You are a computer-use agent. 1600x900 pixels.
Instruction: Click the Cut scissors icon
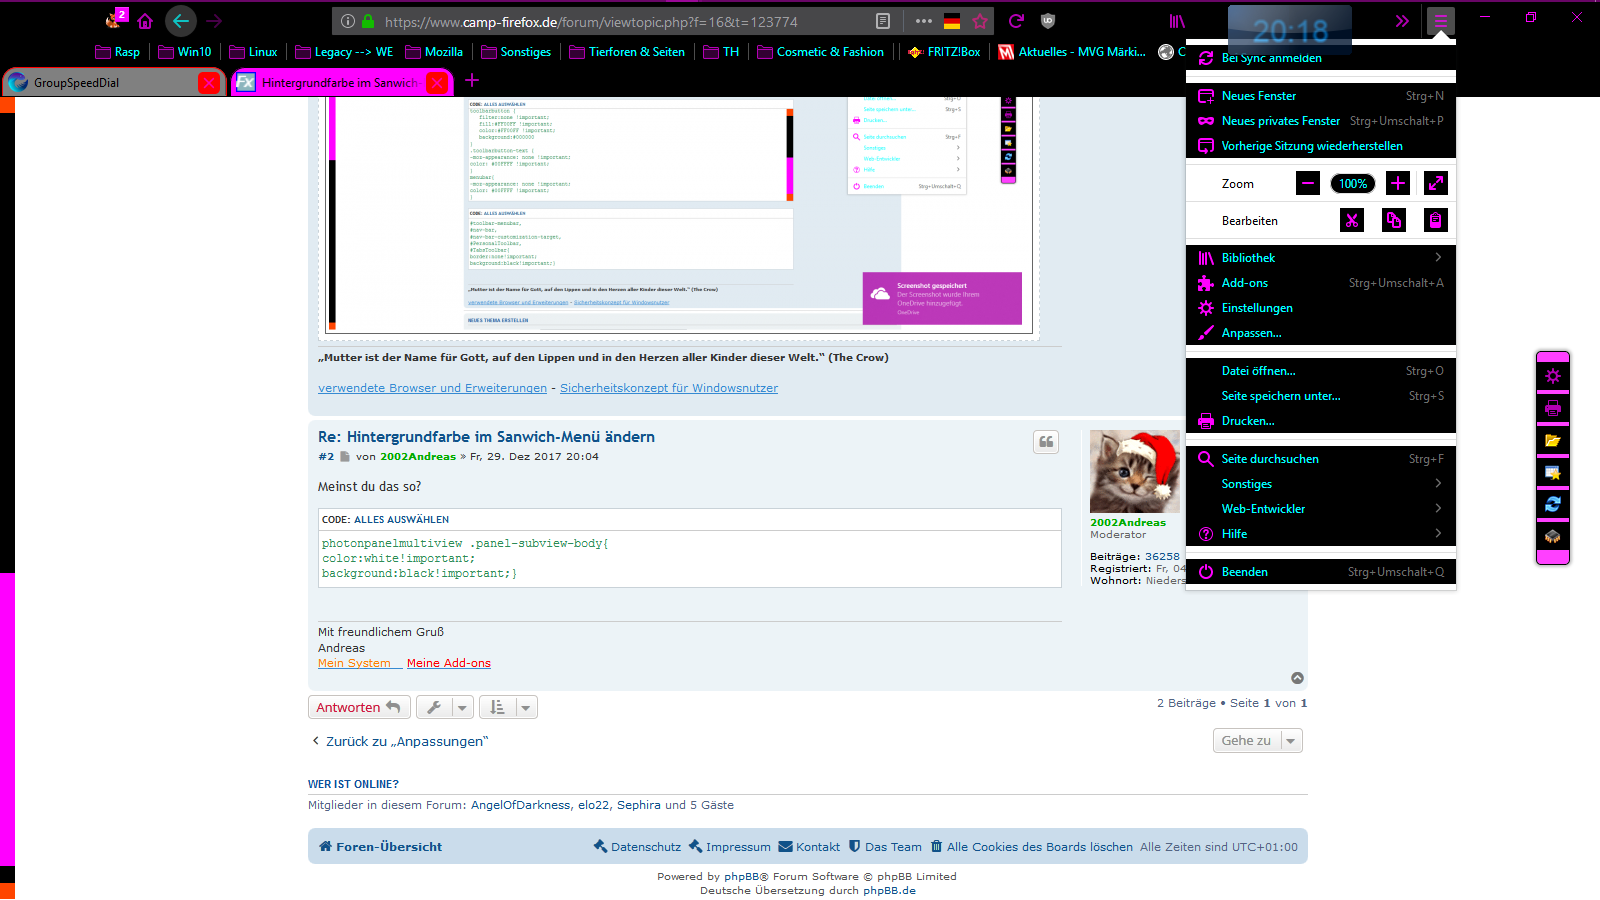(x=1352, y=221)
